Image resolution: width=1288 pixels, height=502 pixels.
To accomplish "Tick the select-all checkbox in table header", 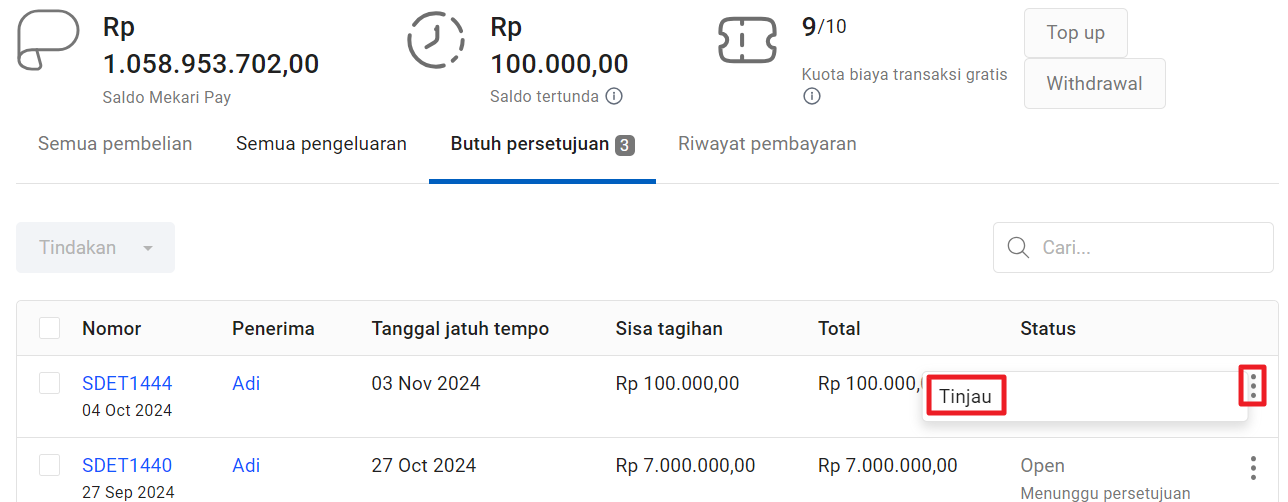I will pyautogui.click(x=49, y=328).
